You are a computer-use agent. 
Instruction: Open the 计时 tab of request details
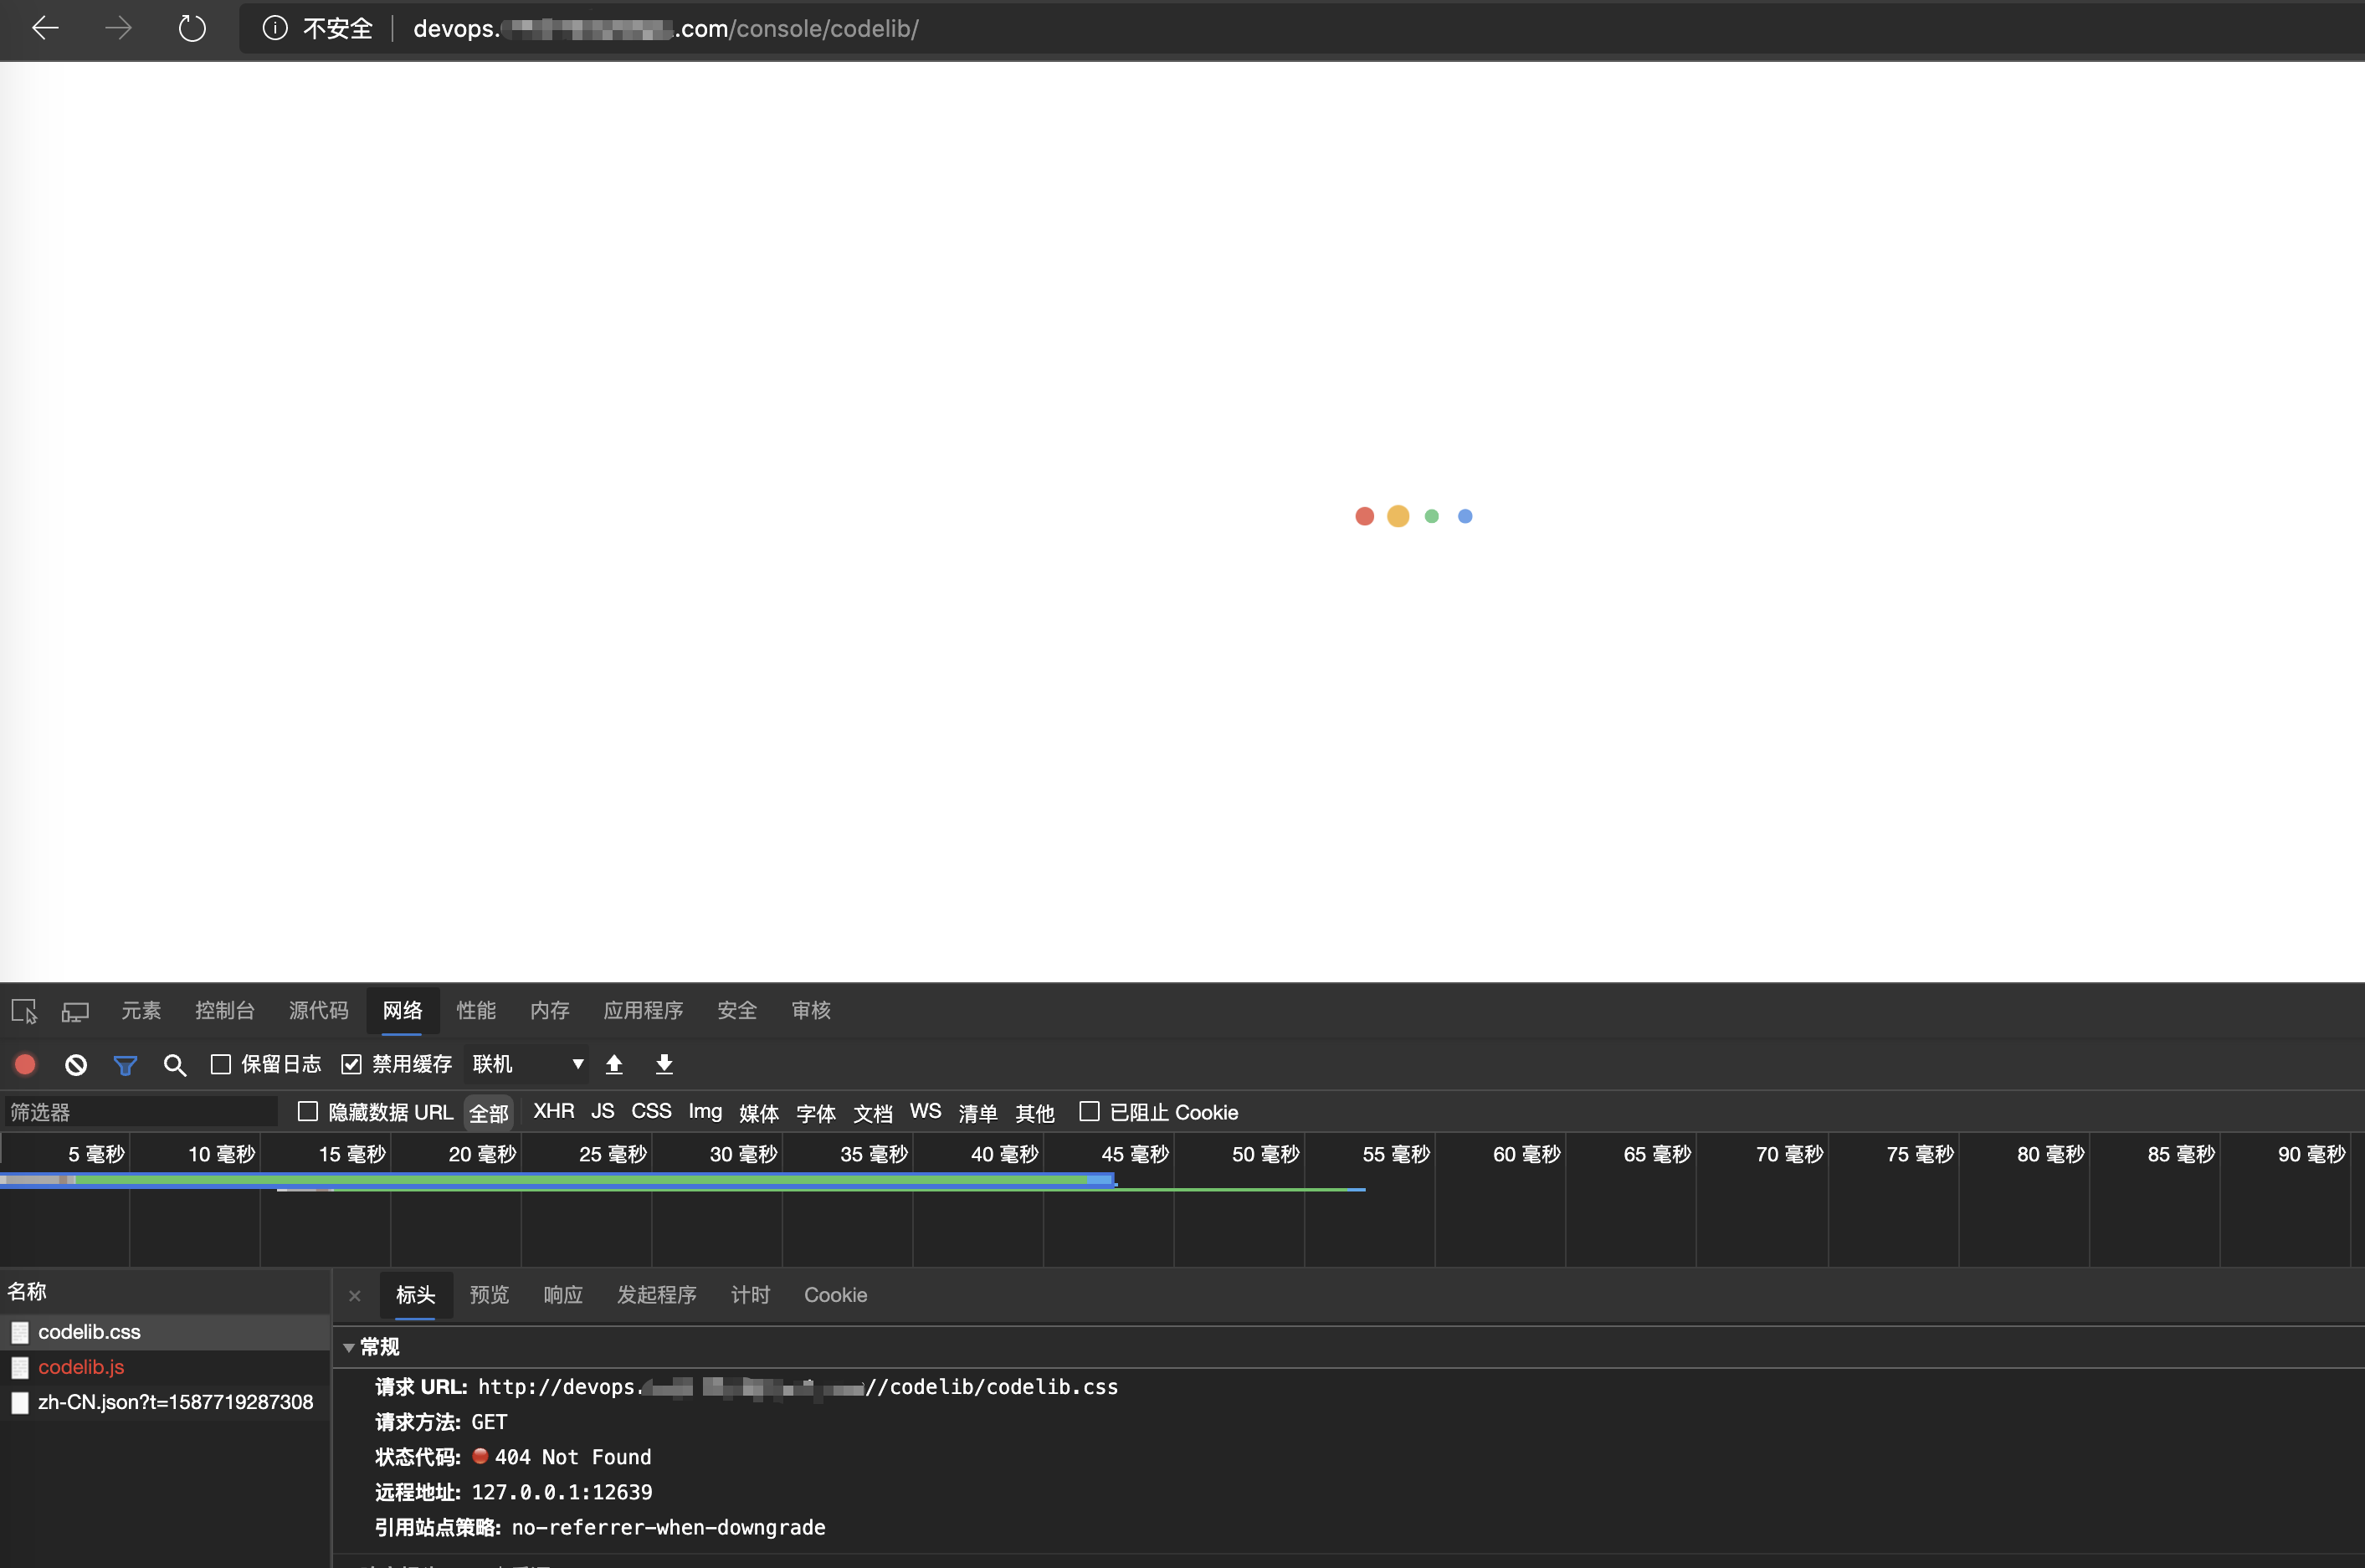pyautogui.click(x=750, y=1295)
